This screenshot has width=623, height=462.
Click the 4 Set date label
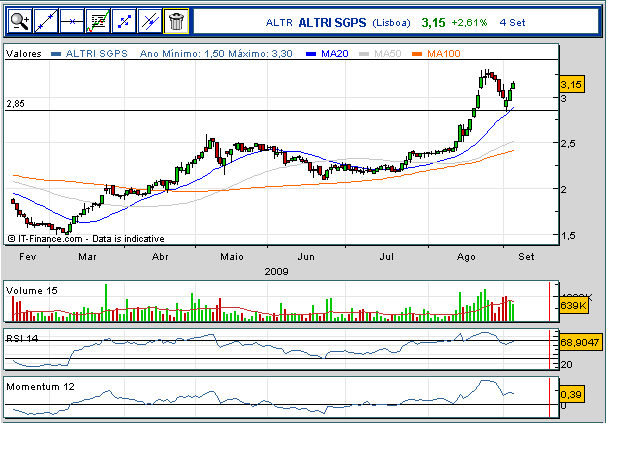(512, 23)
